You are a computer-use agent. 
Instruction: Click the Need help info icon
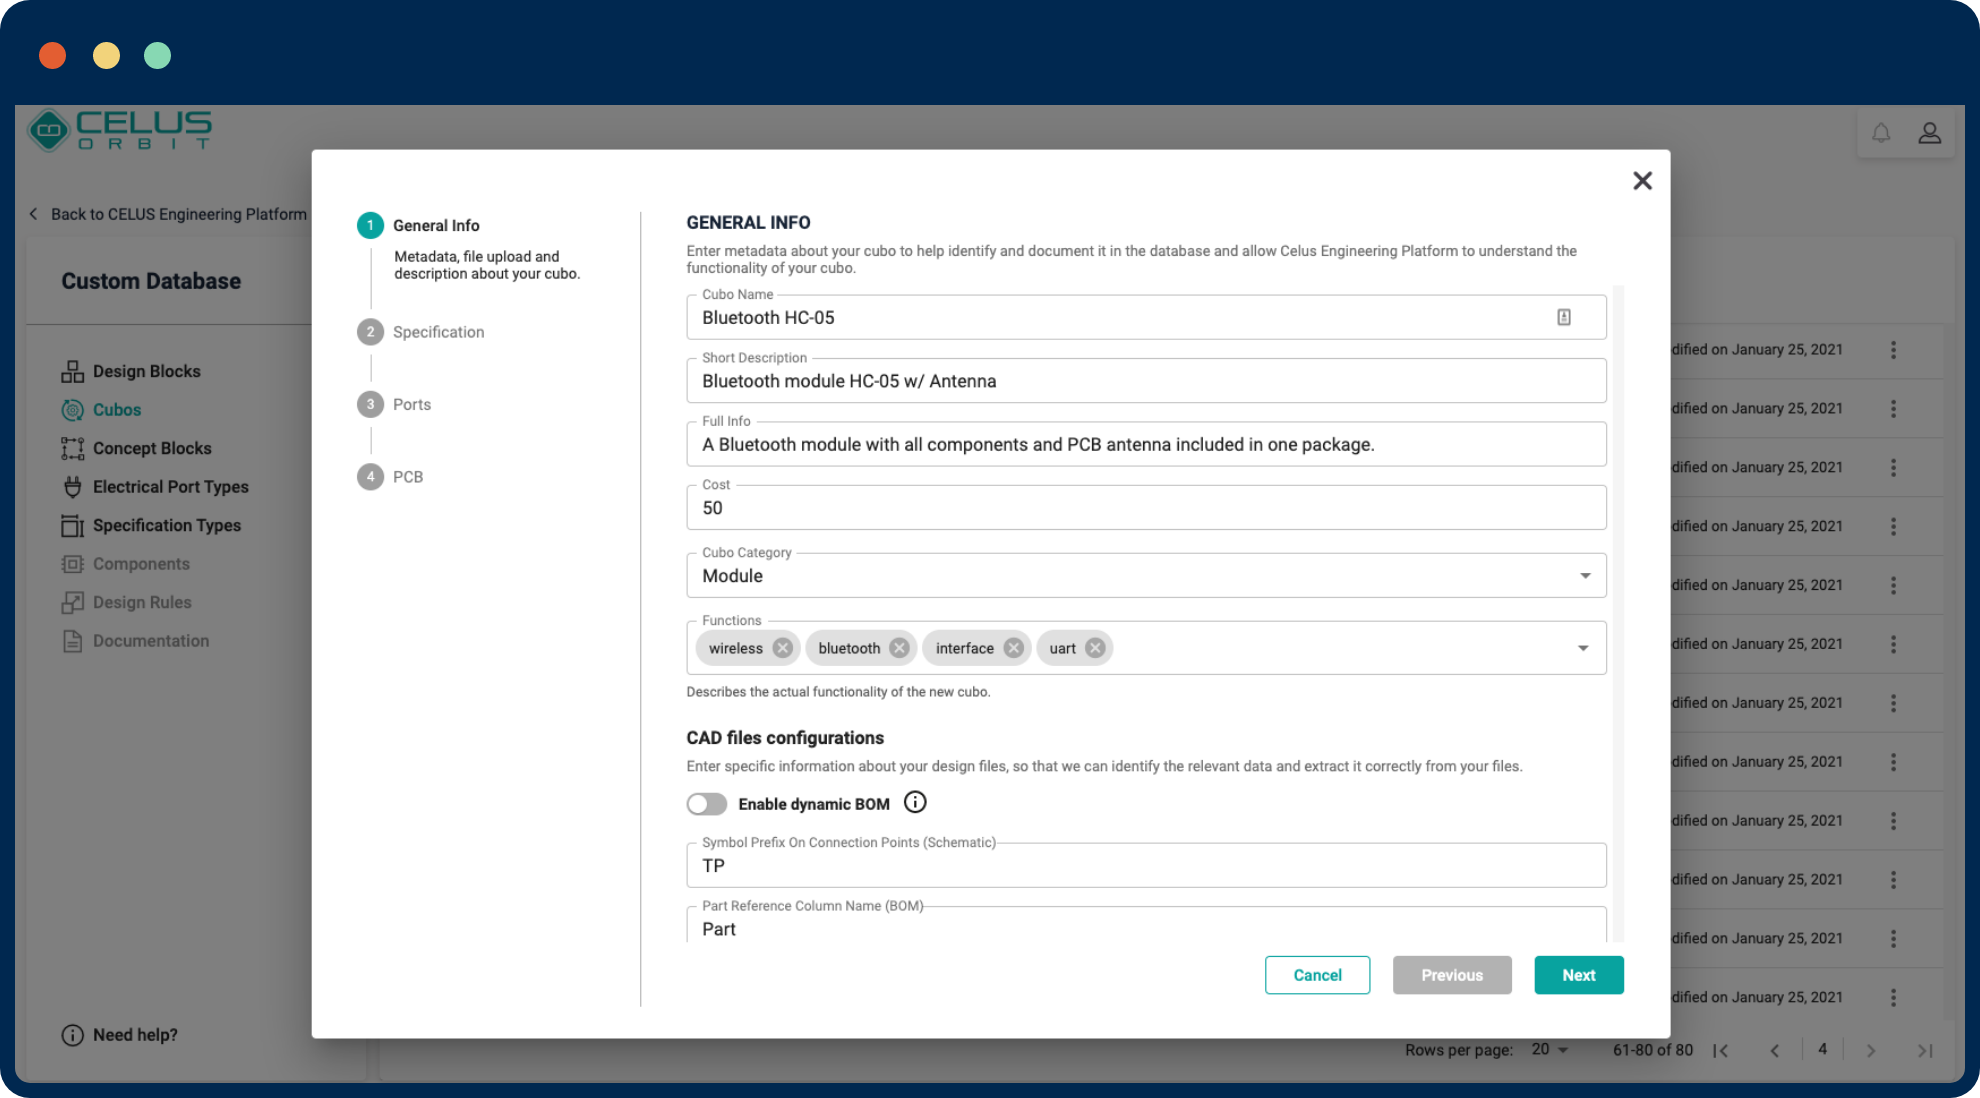[x=72, y=1035]
